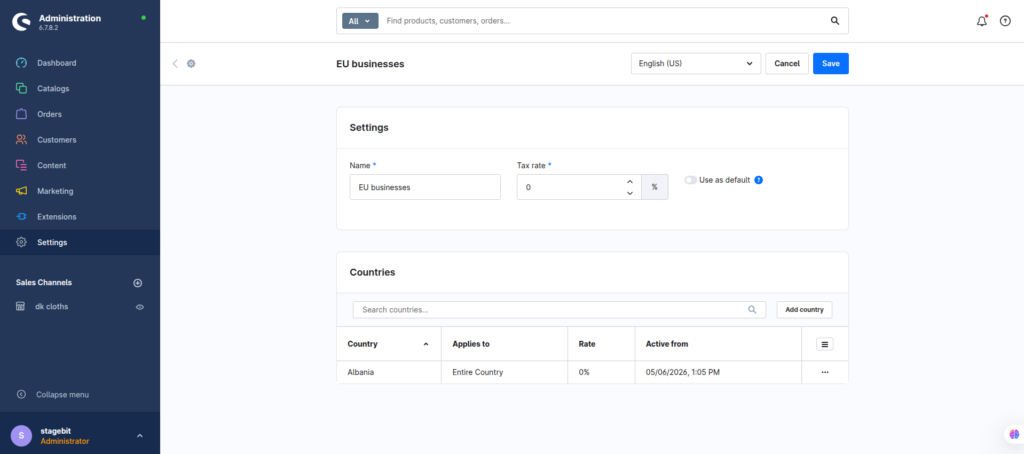
Task: Toggle the Use as default switch
Action: coord(690,180)
